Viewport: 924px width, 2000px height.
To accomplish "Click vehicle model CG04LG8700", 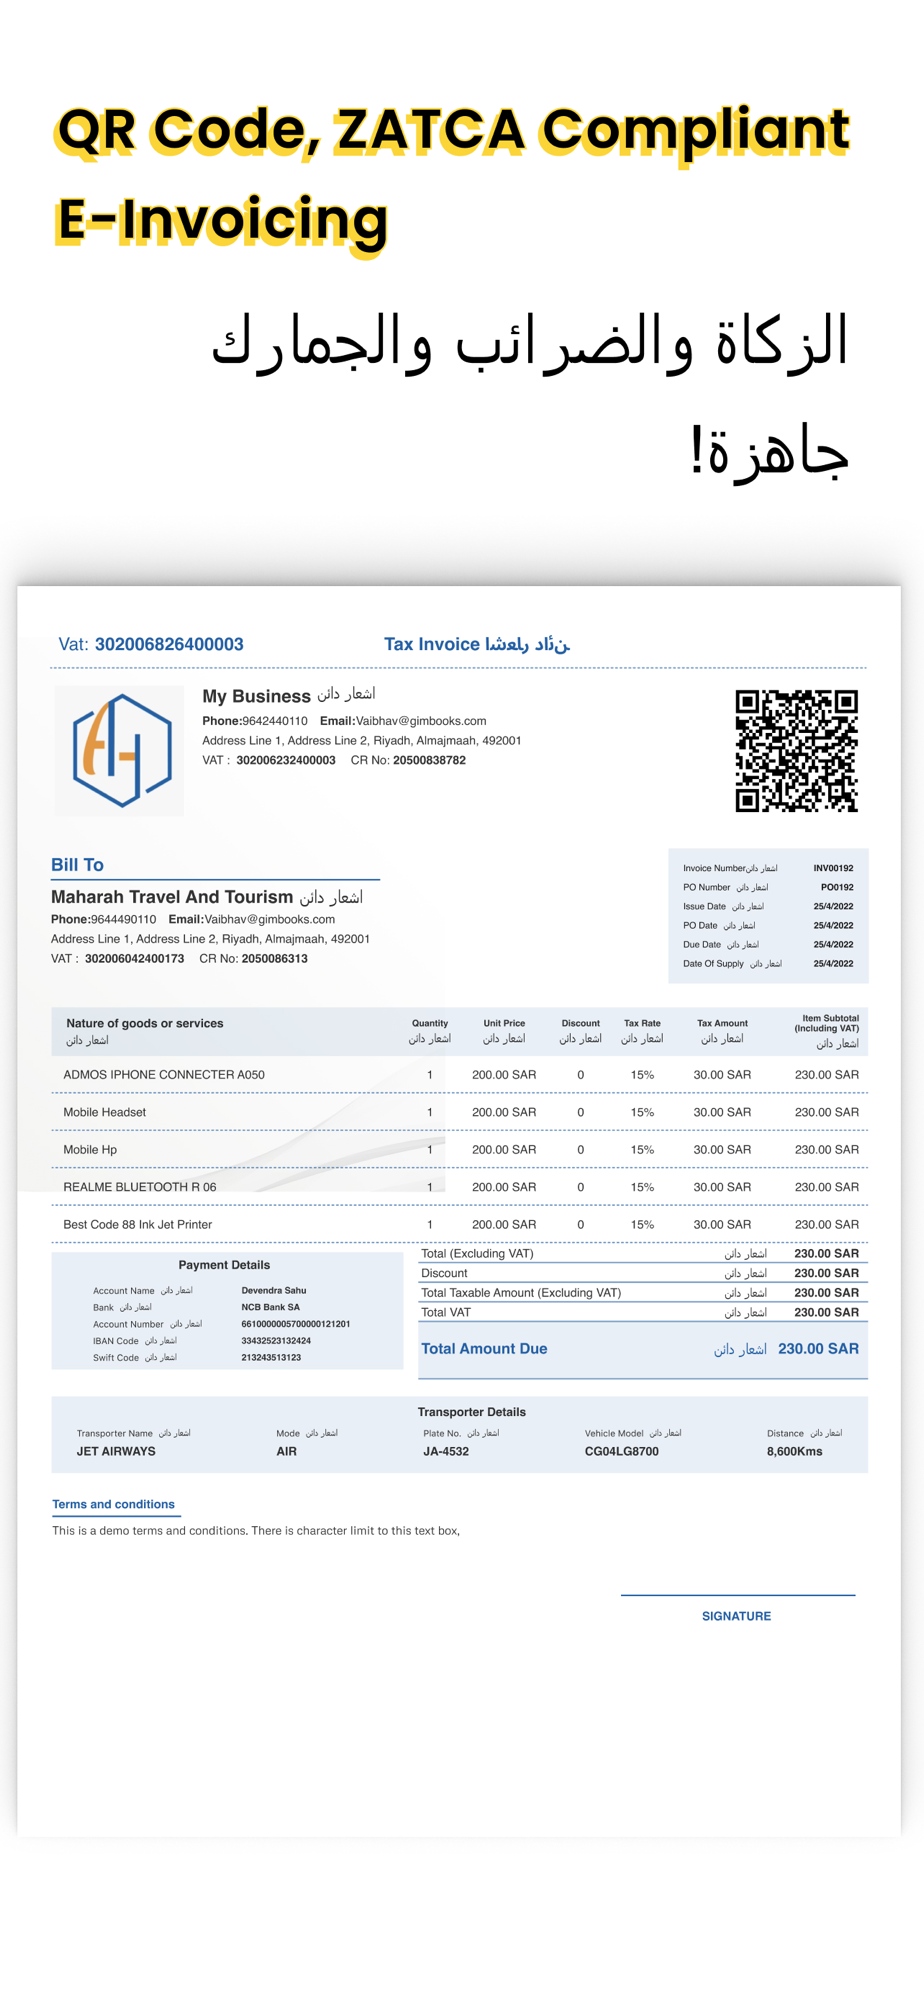I will tap(622, 1451).
